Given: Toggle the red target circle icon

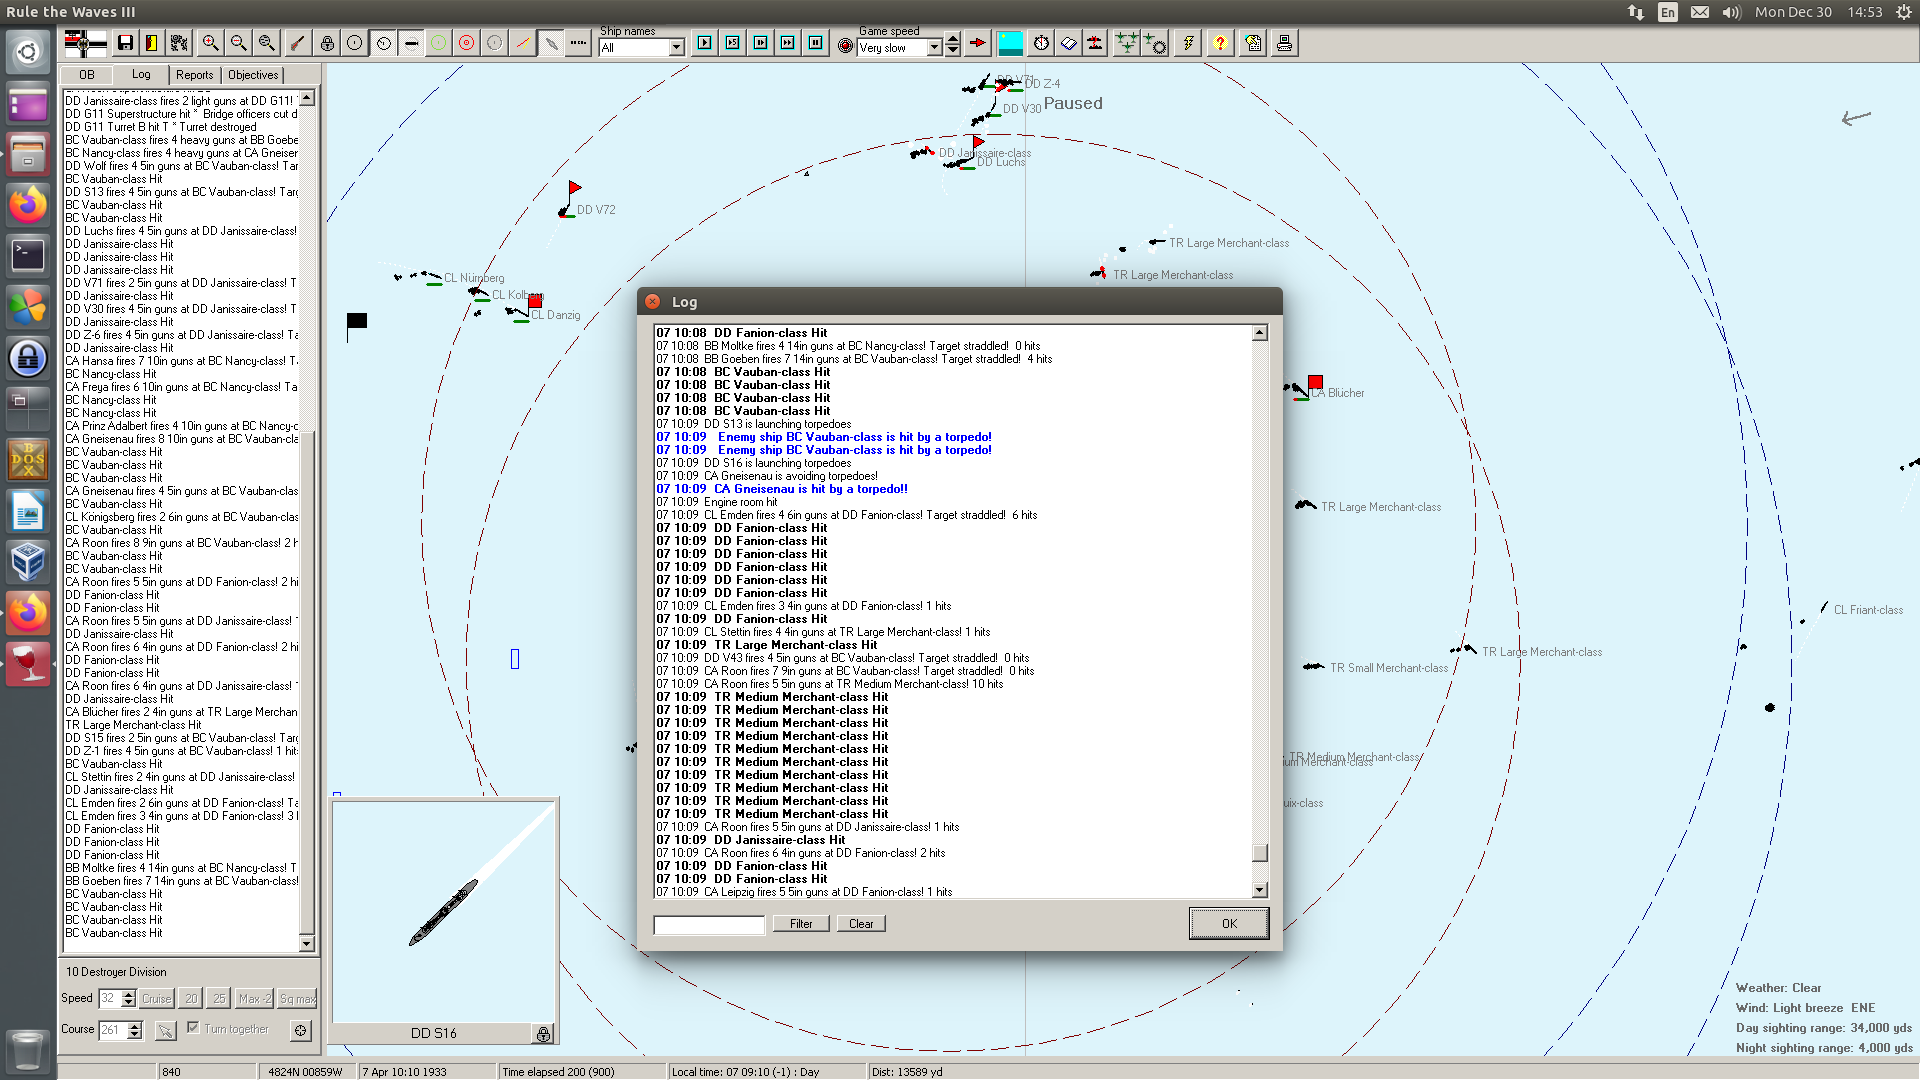Looking at the screenshot, I should (466, 43).
